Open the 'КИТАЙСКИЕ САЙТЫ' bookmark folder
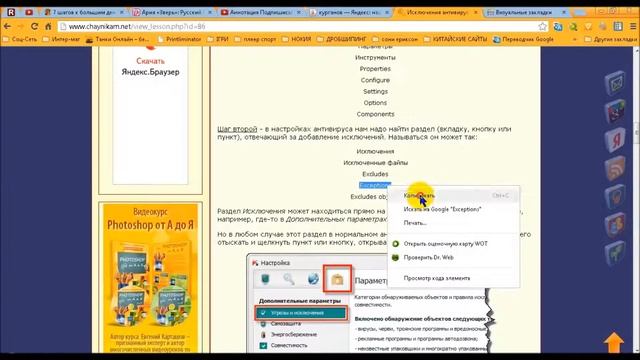640x360 pixels. [456, 39]
